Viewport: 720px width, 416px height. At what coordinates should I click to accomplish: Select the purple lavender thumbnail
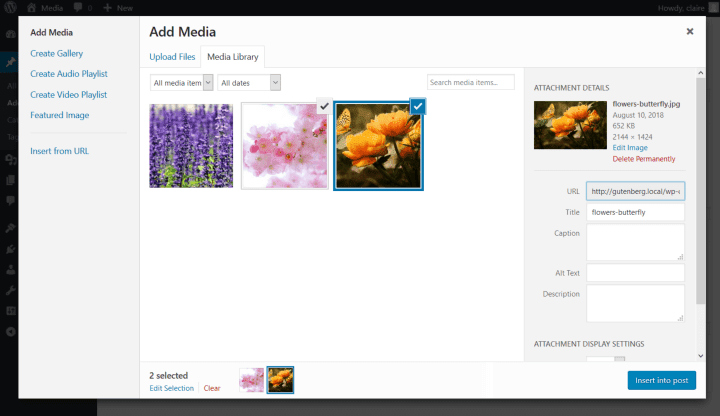[x=191, y=145]
